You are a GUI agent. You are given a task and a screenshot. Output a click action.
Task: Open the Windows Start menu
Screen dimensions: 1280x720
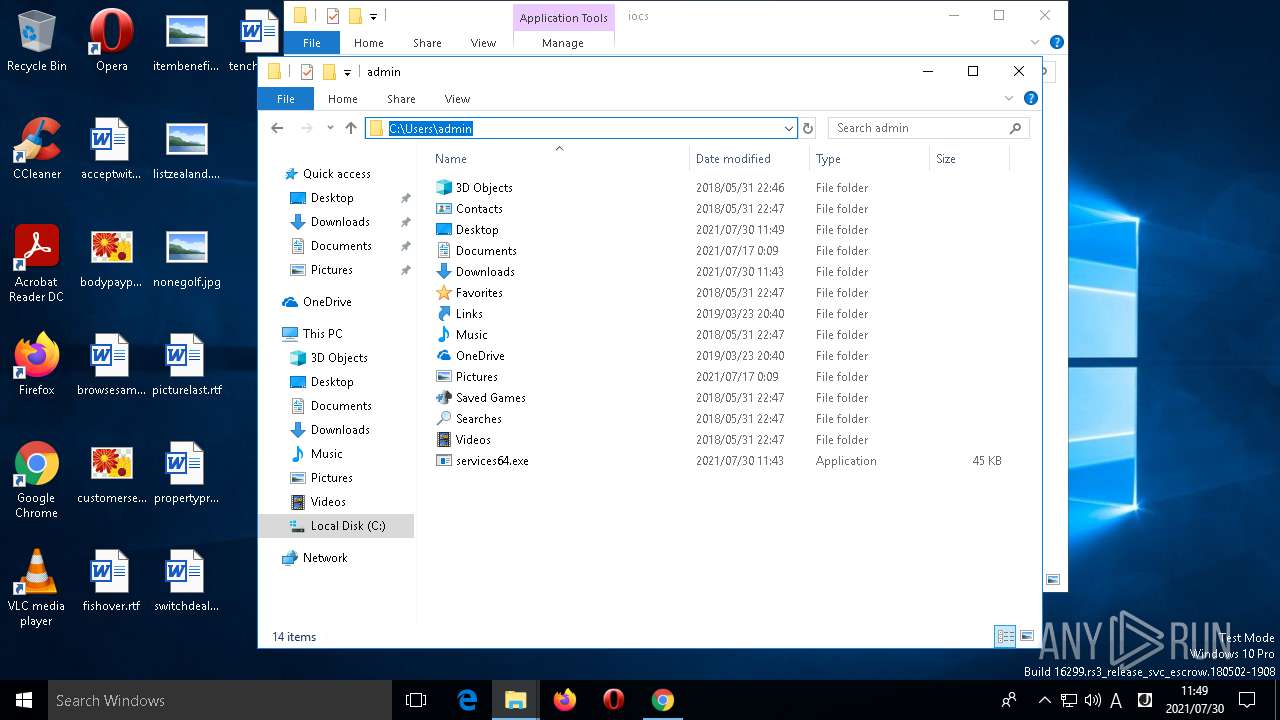point(24,700)
